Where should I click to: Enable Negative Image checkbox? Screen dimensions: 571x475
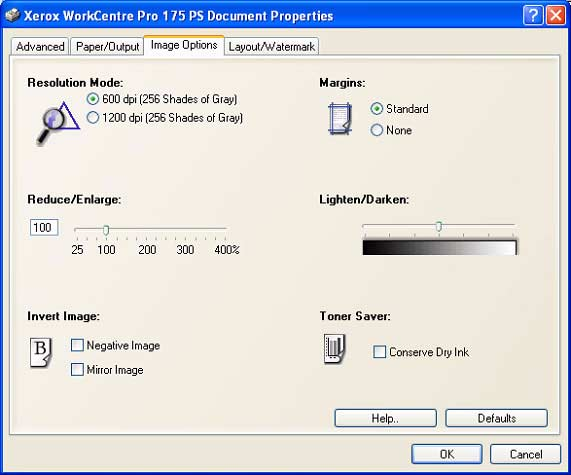(x=77, y=345)
